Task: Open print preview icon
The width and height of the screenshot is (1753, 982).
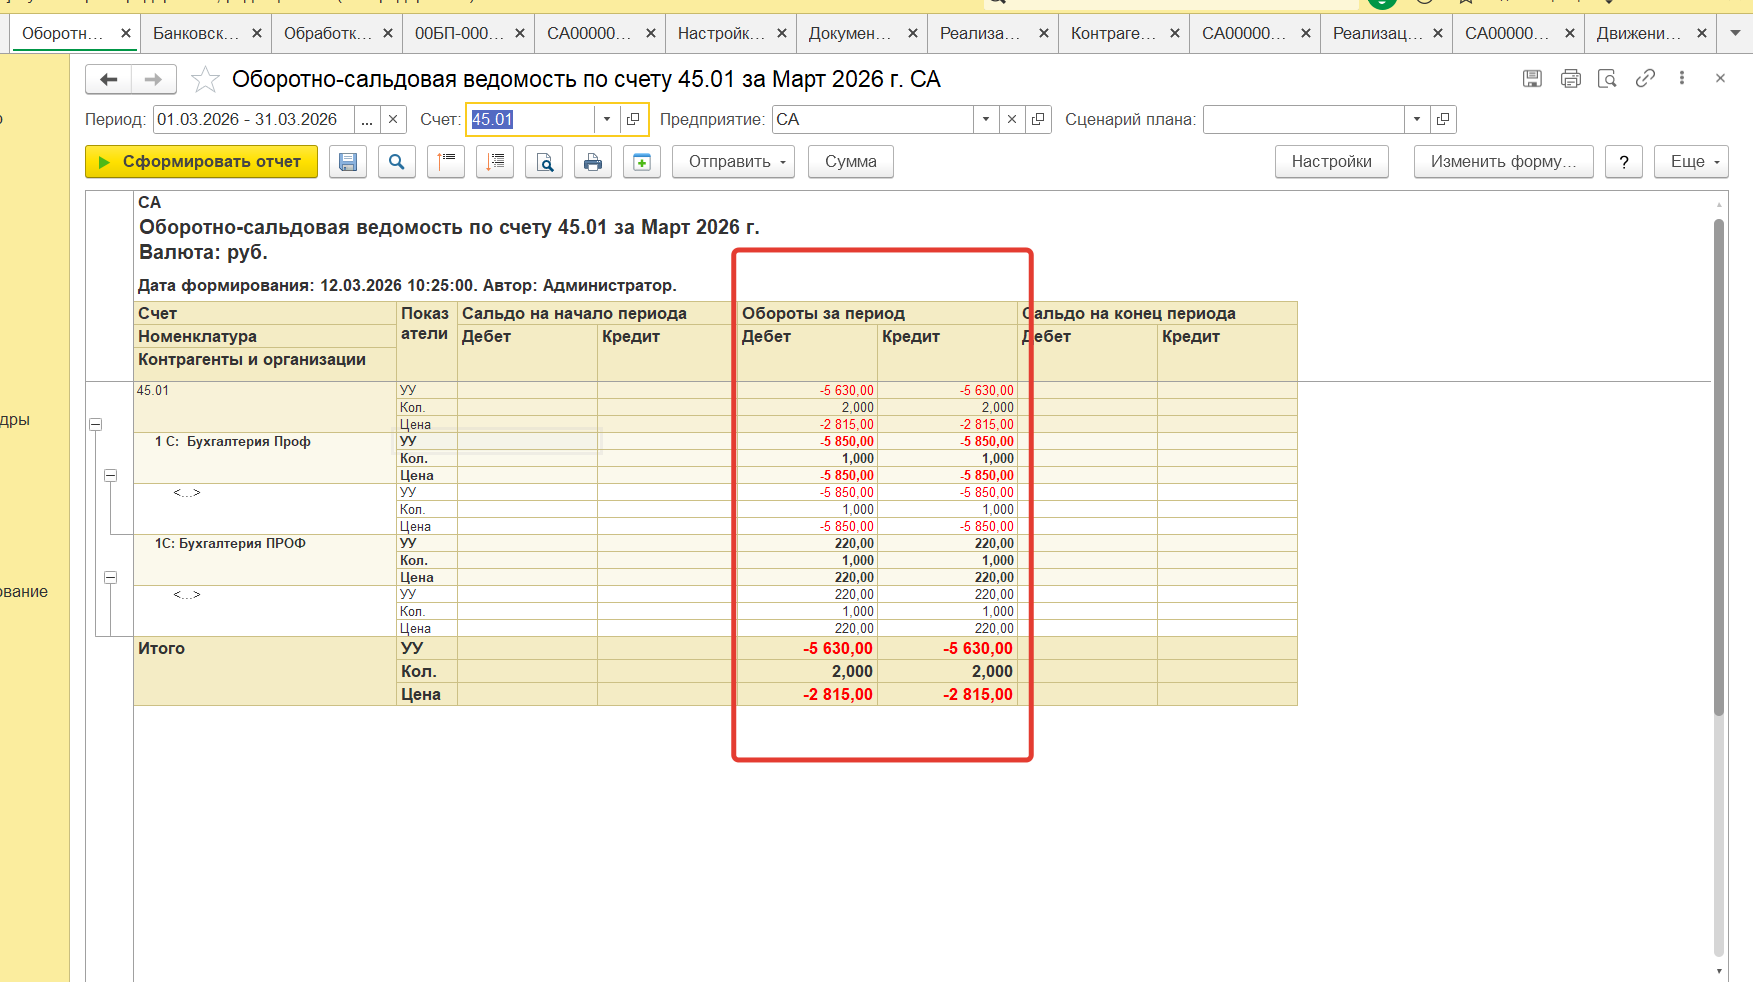Action: click(544, 162)
